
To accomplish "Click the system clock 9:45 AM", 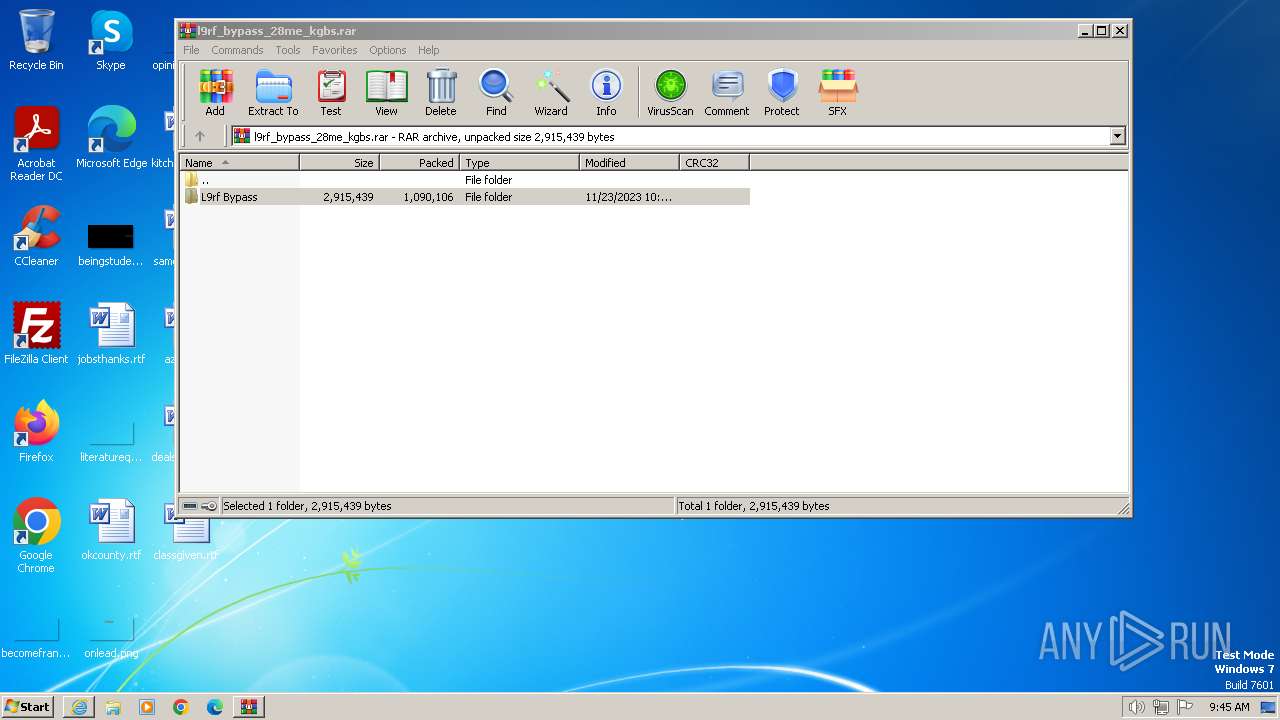I will coord(1229,707).
